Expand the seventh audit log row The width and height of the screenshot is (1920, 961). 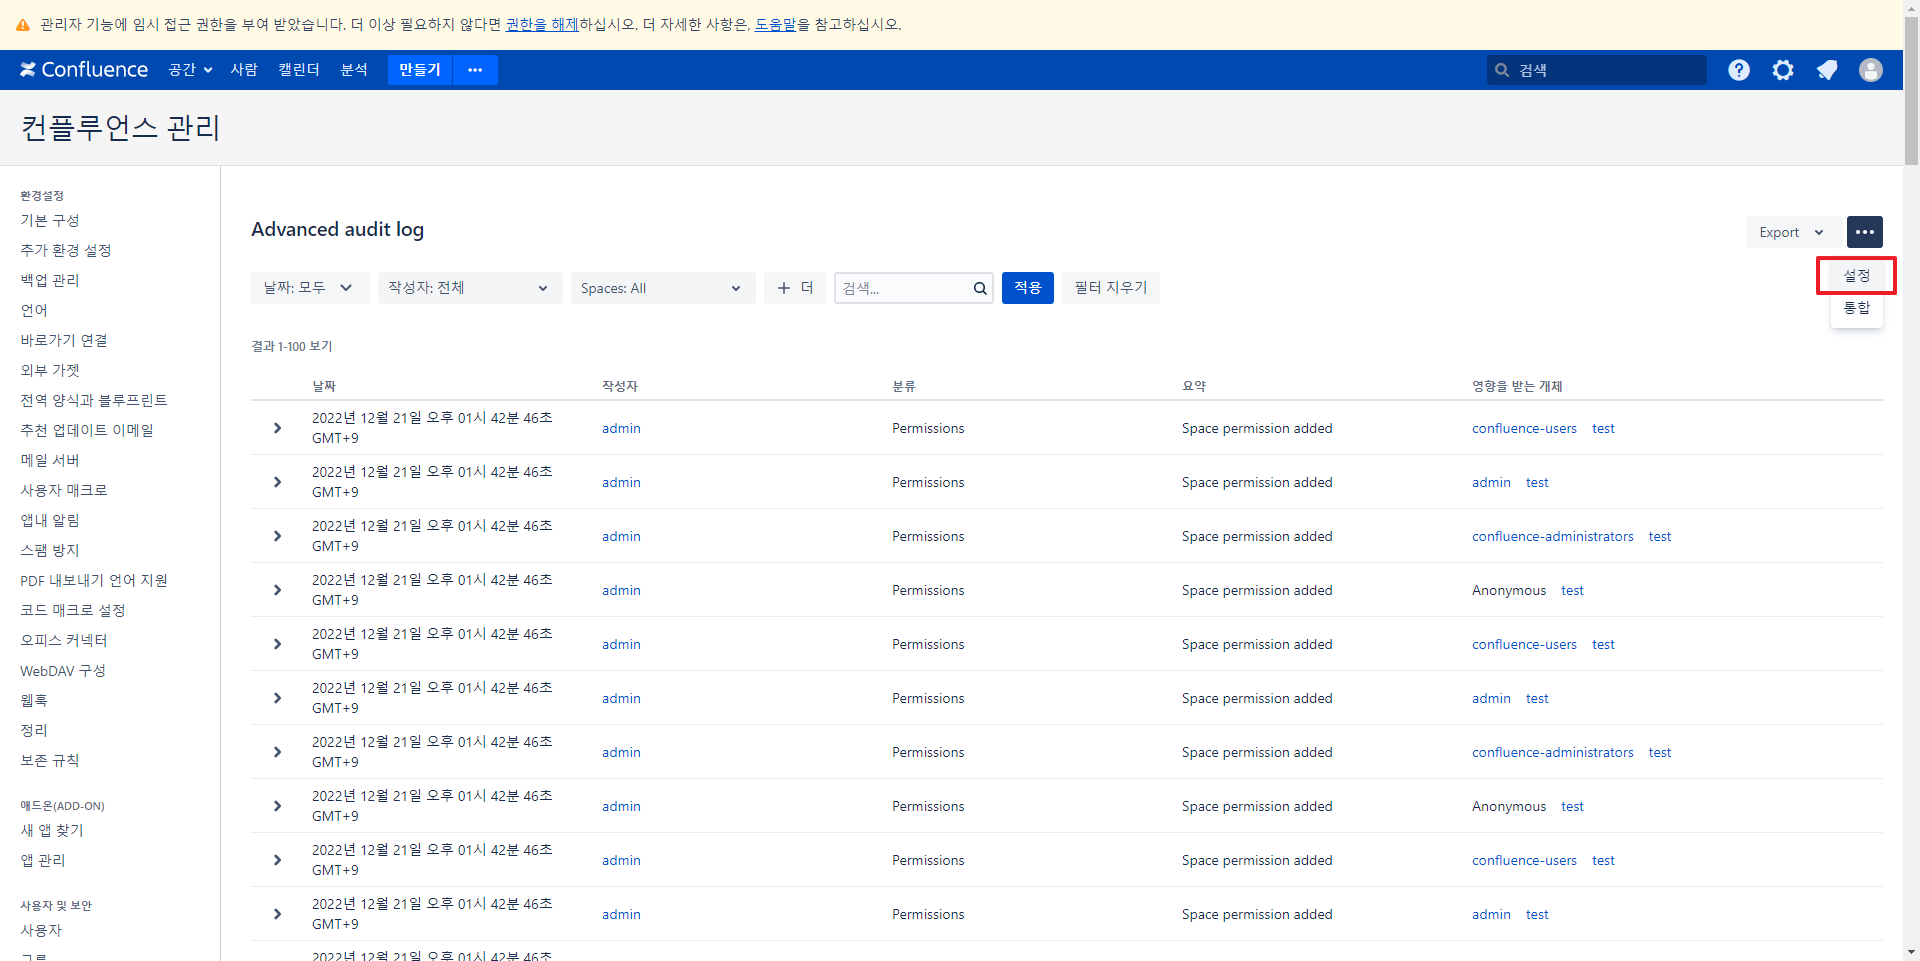click(x=277, y=752)
